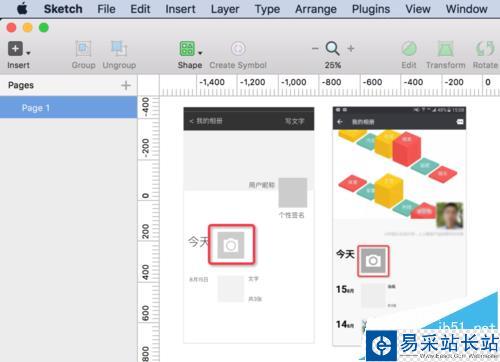Click camera placeholder in the wireframe artboard
The width and height of the screenshot is (500, 362).
pos(231,245)
